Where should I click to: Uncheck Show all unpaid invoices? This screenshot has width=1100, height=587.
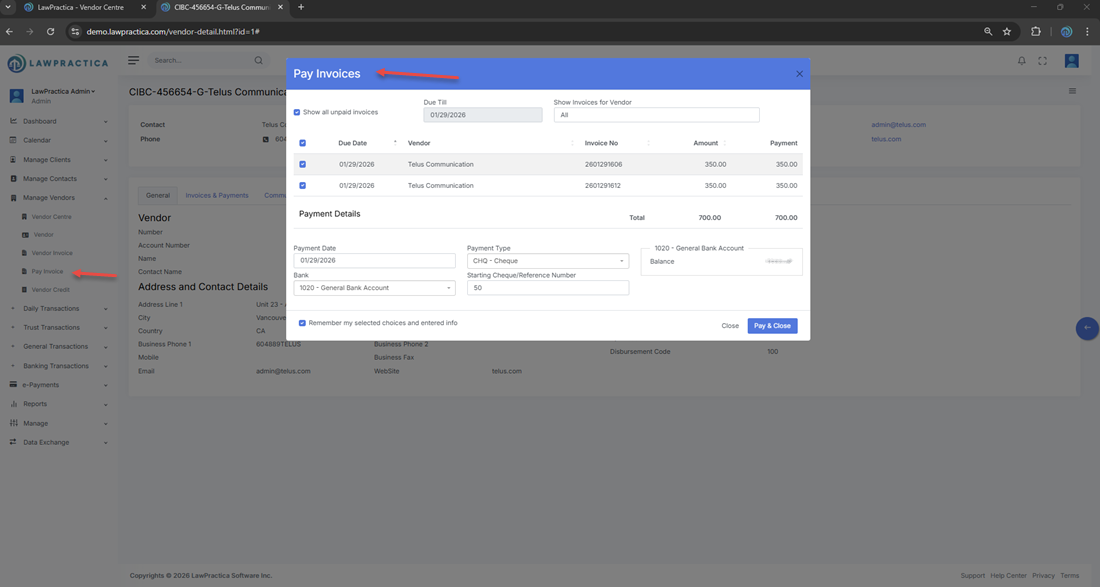pyautogui.click(x=297, y=112)
